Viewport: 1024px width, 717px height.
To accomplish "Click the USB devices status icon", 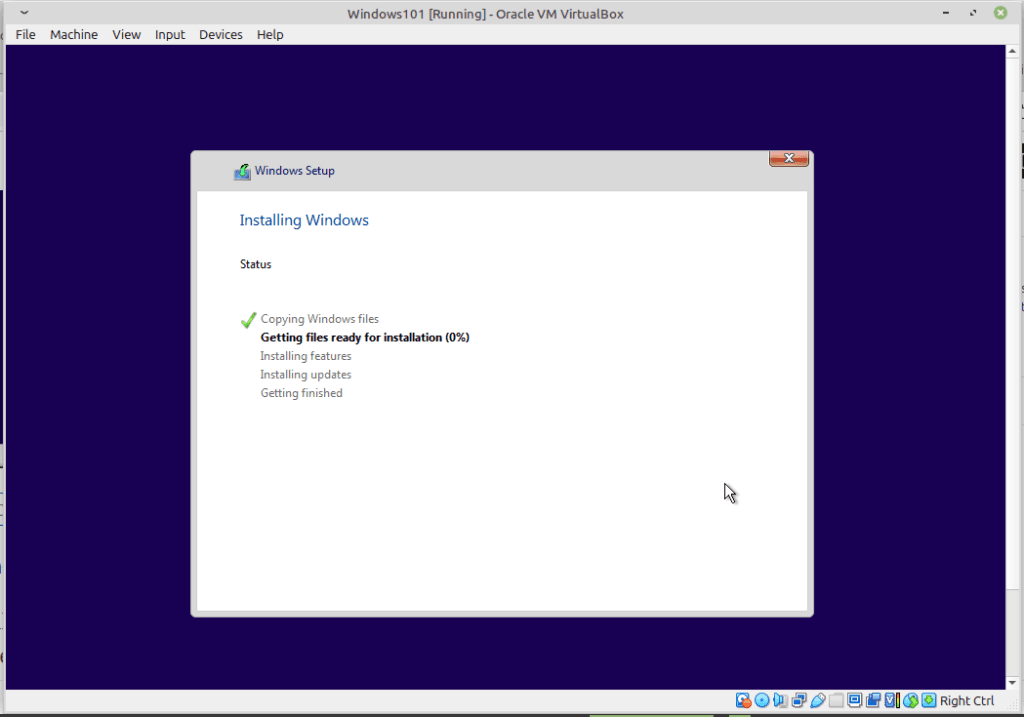I will point(818,701).
